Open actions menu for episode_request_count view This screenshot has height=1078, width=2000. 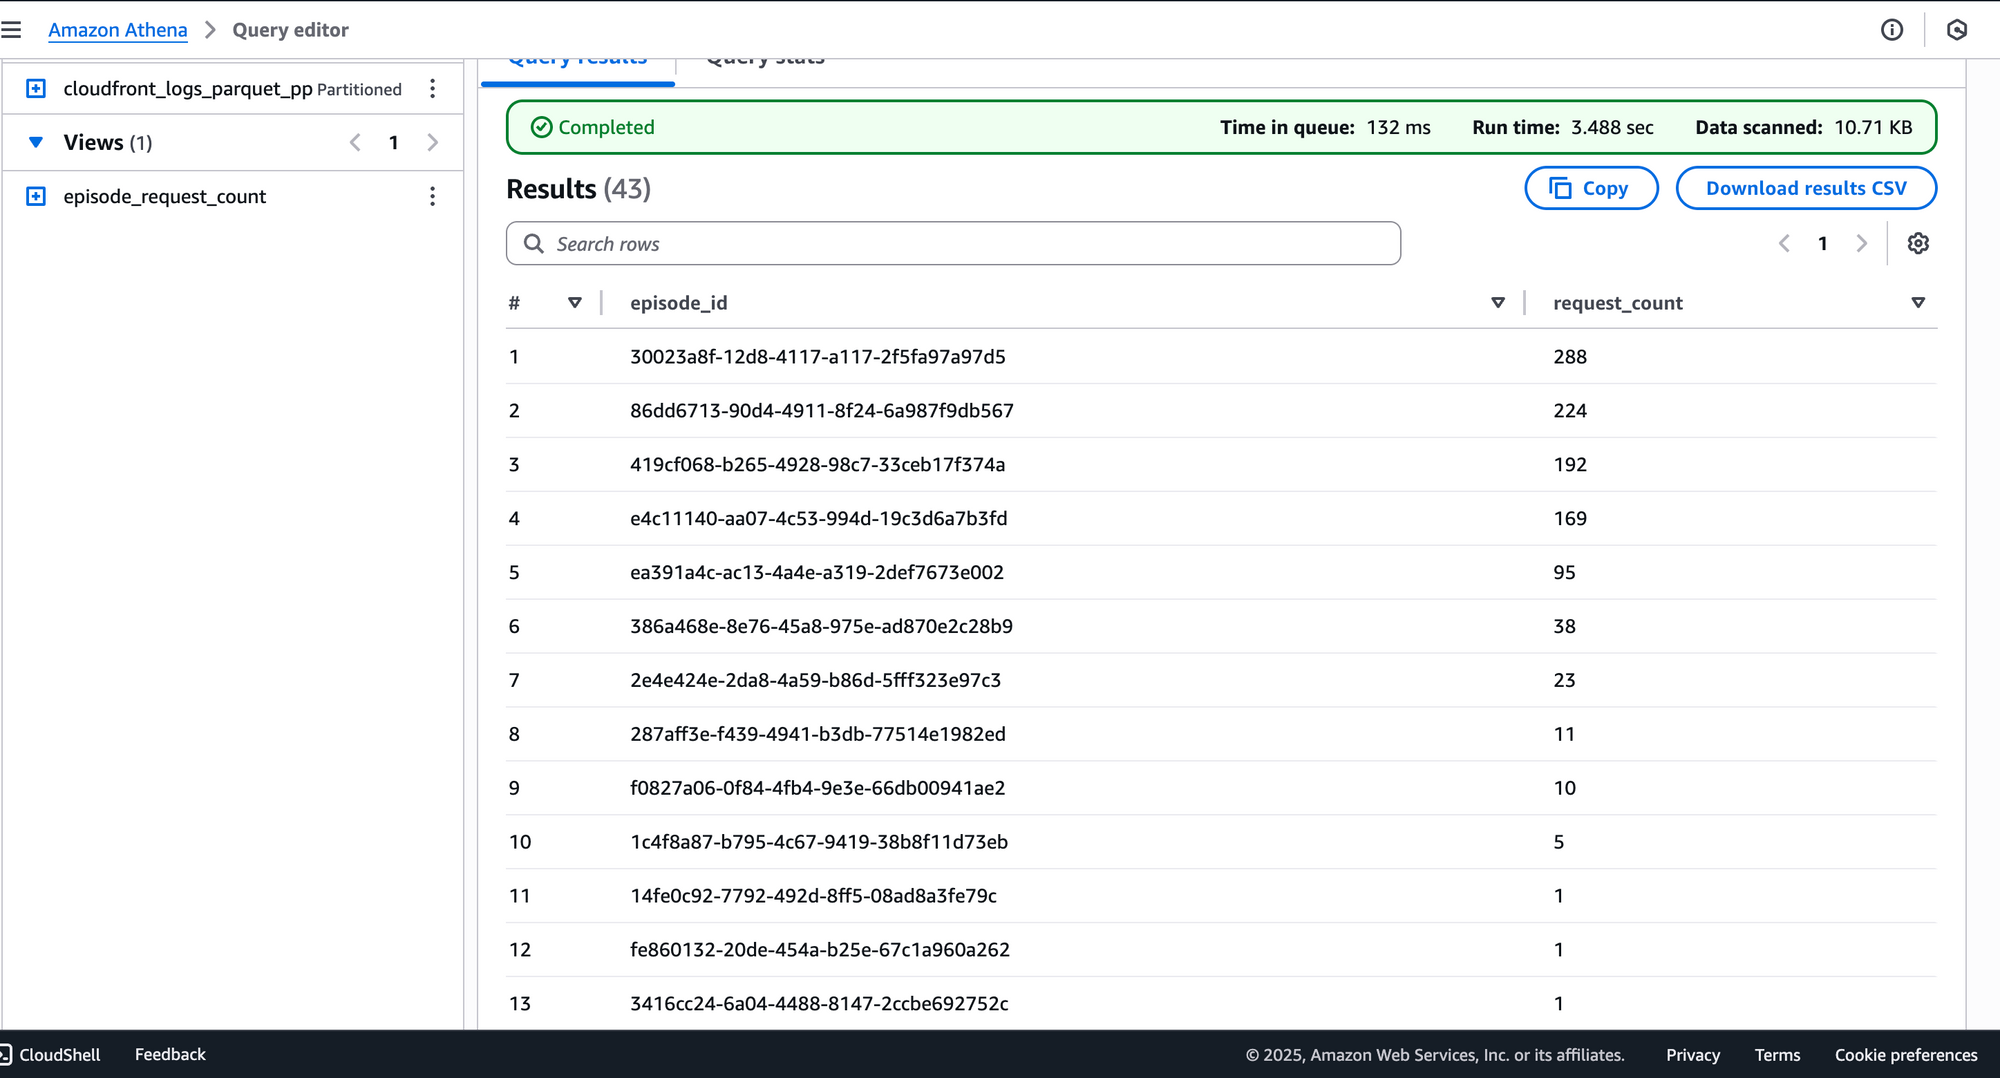pos(432,197)
